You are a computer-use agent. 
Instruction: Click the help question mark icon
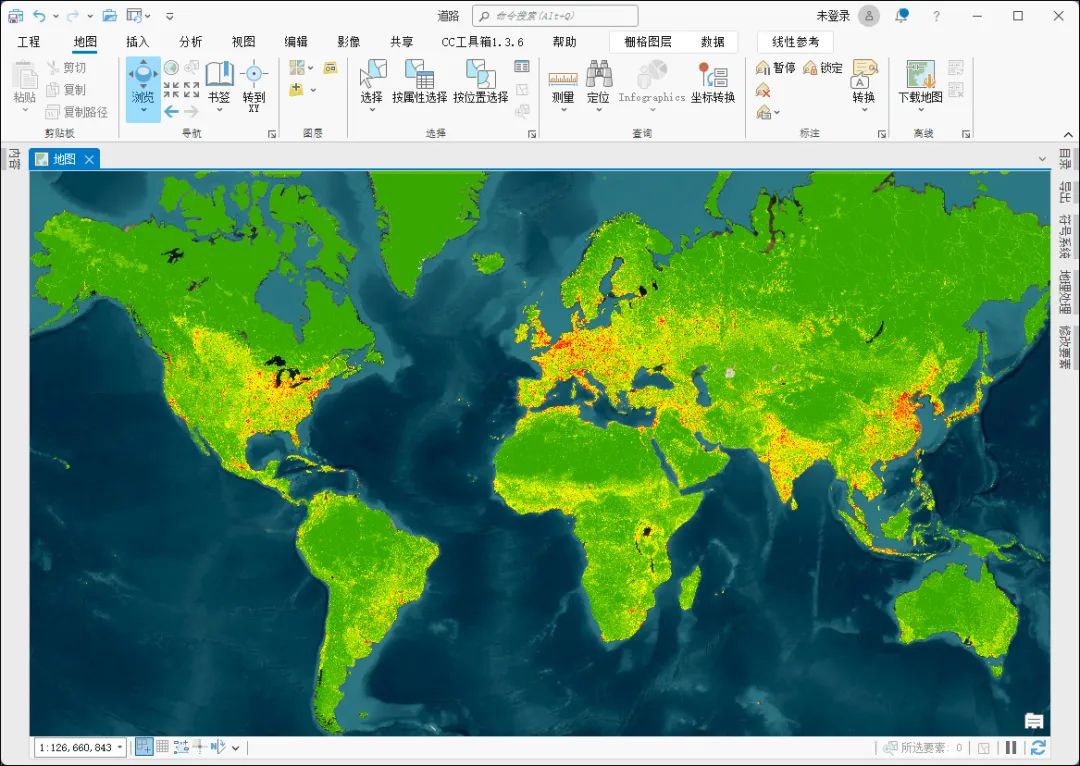pos(936,15)
